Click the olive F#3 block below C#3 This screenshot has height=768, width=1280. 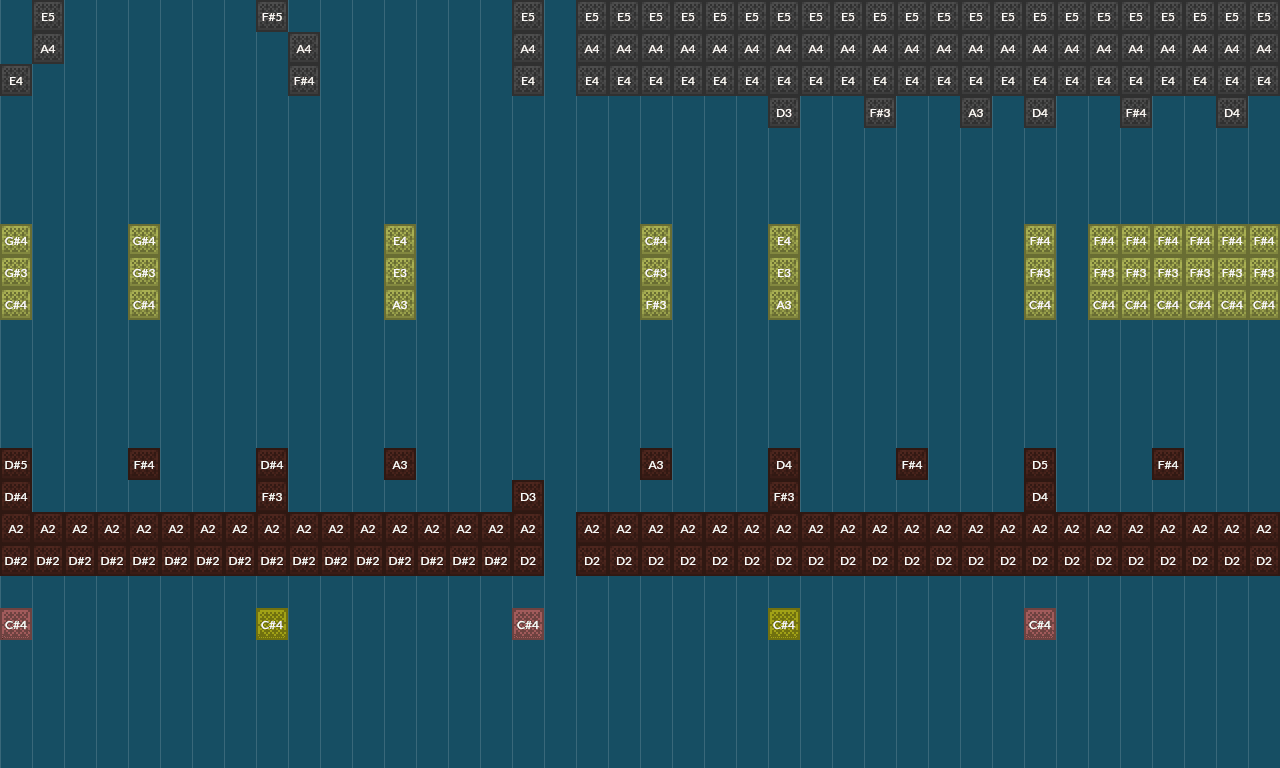tap(656, 305)
